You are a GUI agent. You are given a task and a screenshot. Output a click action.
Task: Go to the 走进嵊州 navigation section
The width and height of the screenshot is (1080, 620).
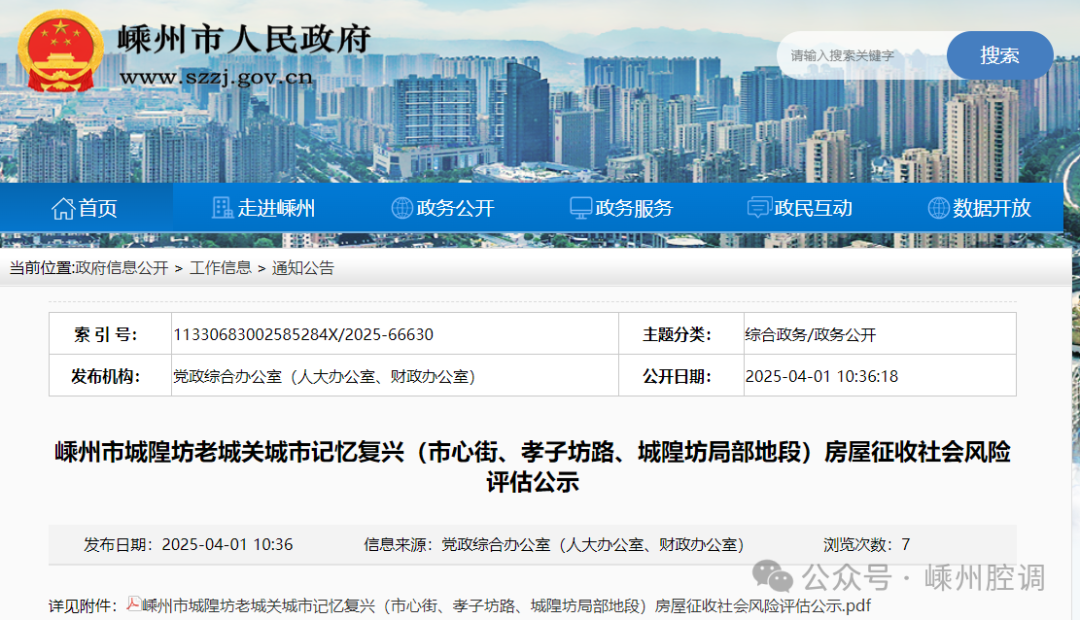(x=276, y=208)
